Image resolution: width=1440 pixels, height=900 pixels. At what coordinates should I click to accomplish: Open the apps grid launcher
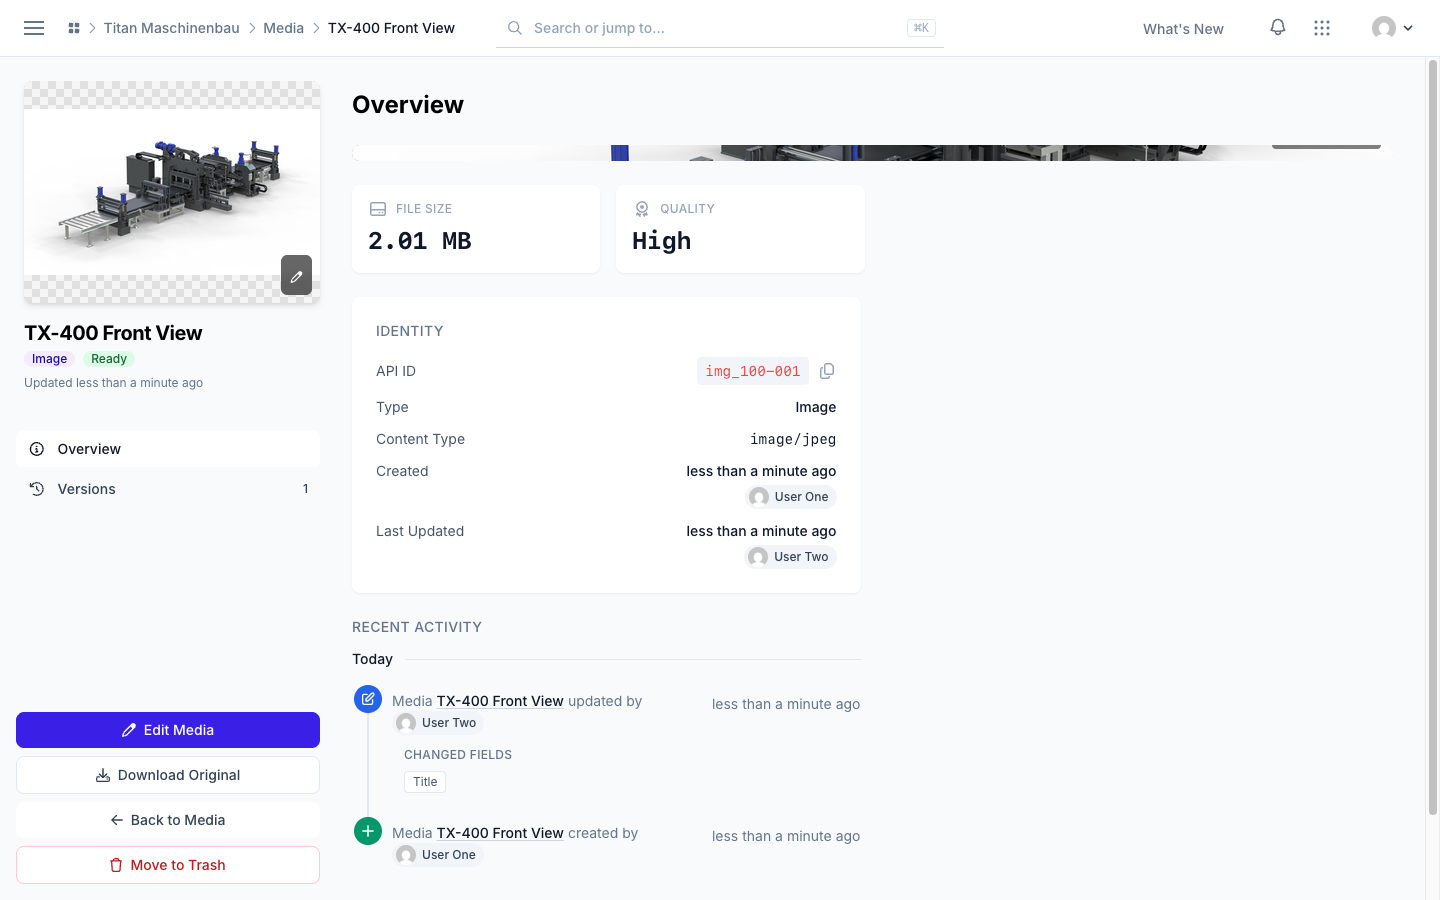(1322, 28)
